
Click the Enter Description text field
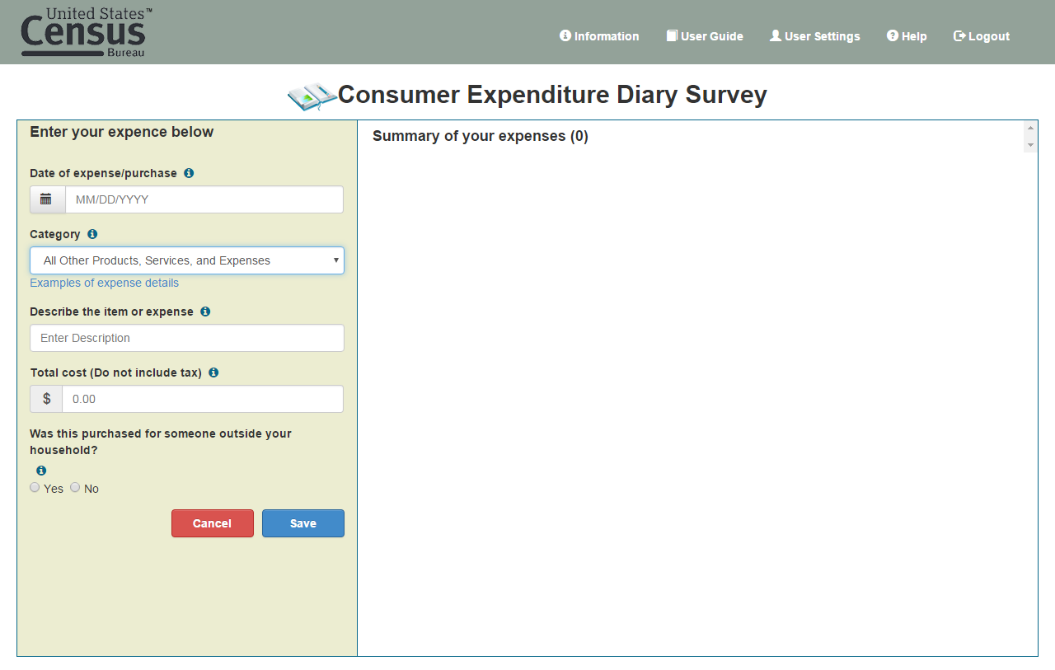click(187, 338)
